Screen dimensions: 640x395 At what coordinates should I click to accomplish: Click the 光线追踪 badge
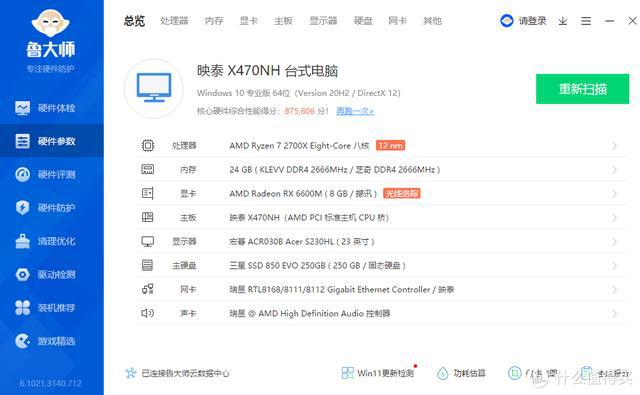402,193
